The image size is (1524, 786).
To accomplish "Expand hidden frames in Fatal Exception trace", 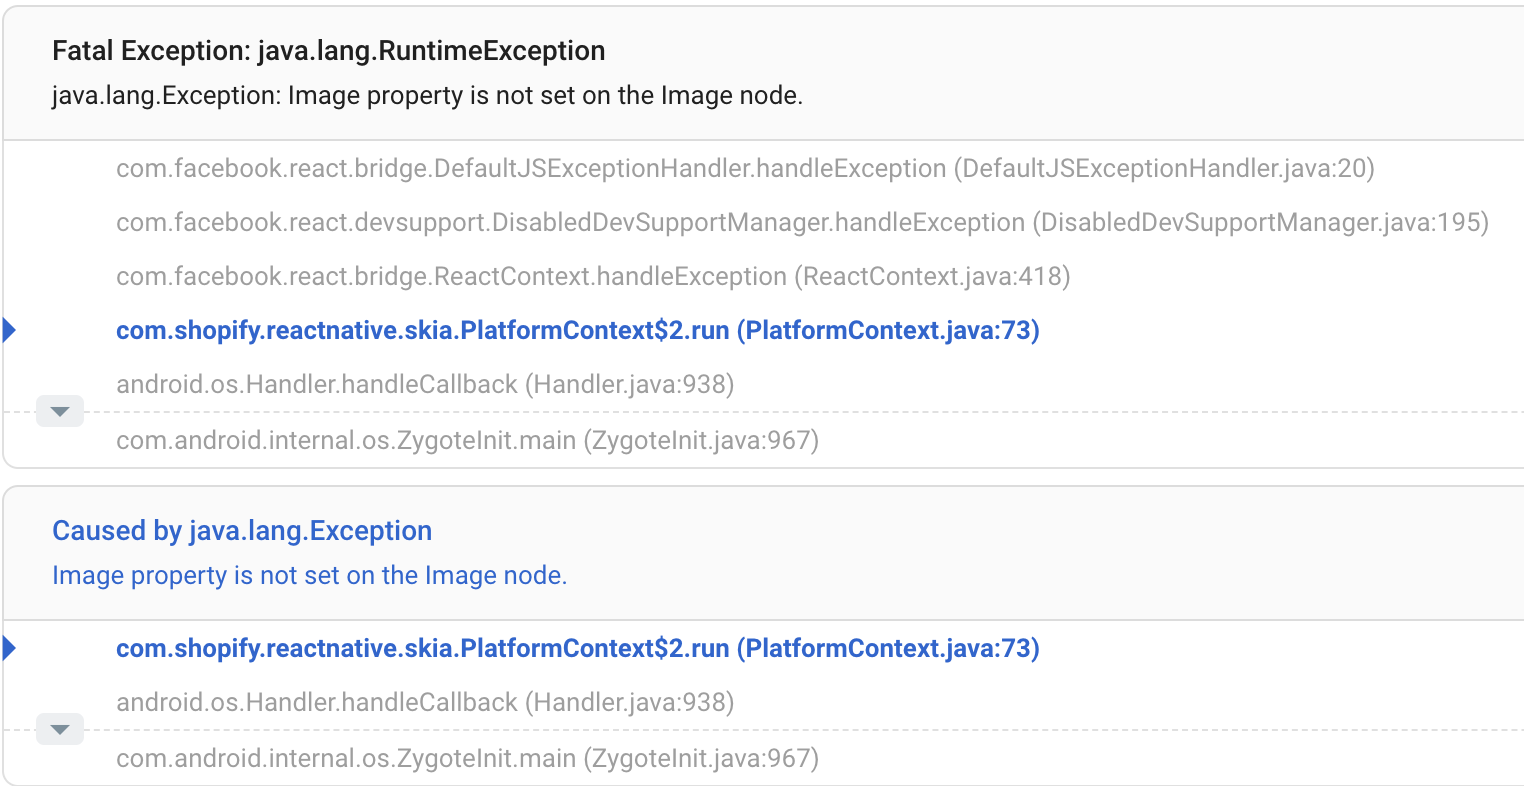I will point(60,411).
